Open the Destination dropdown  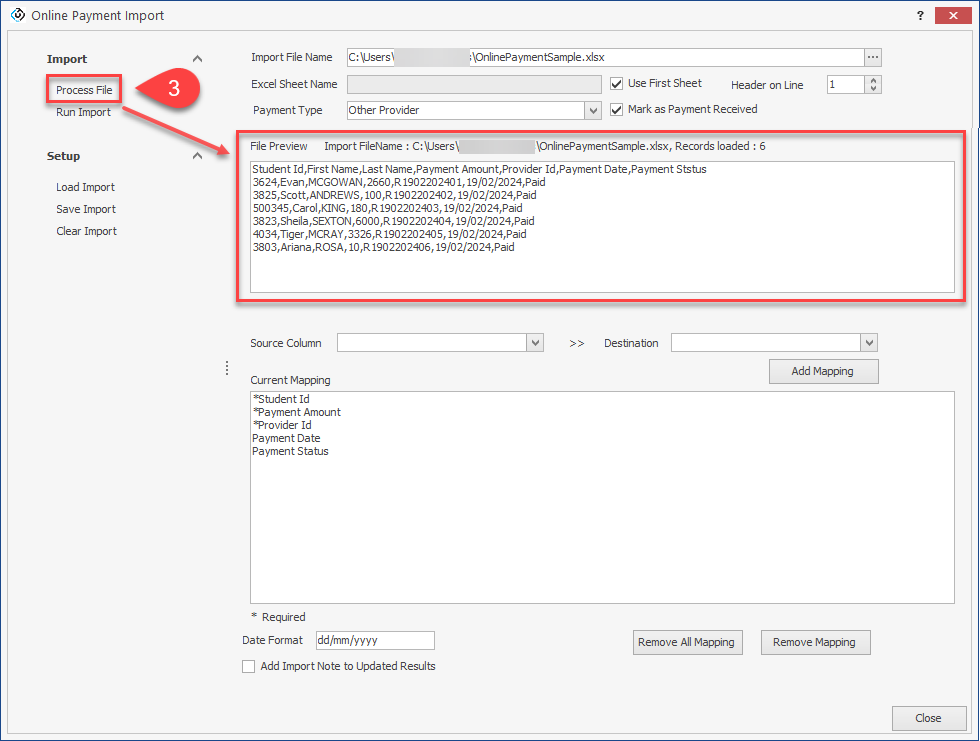tap(868, 343)
